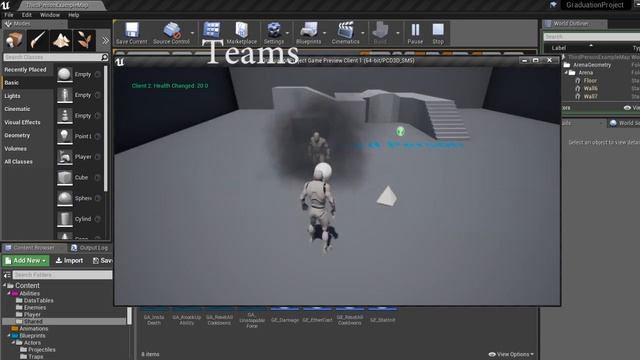
Task: Select Player Start thumbnail in class list
Action: [x=64, y=157]
